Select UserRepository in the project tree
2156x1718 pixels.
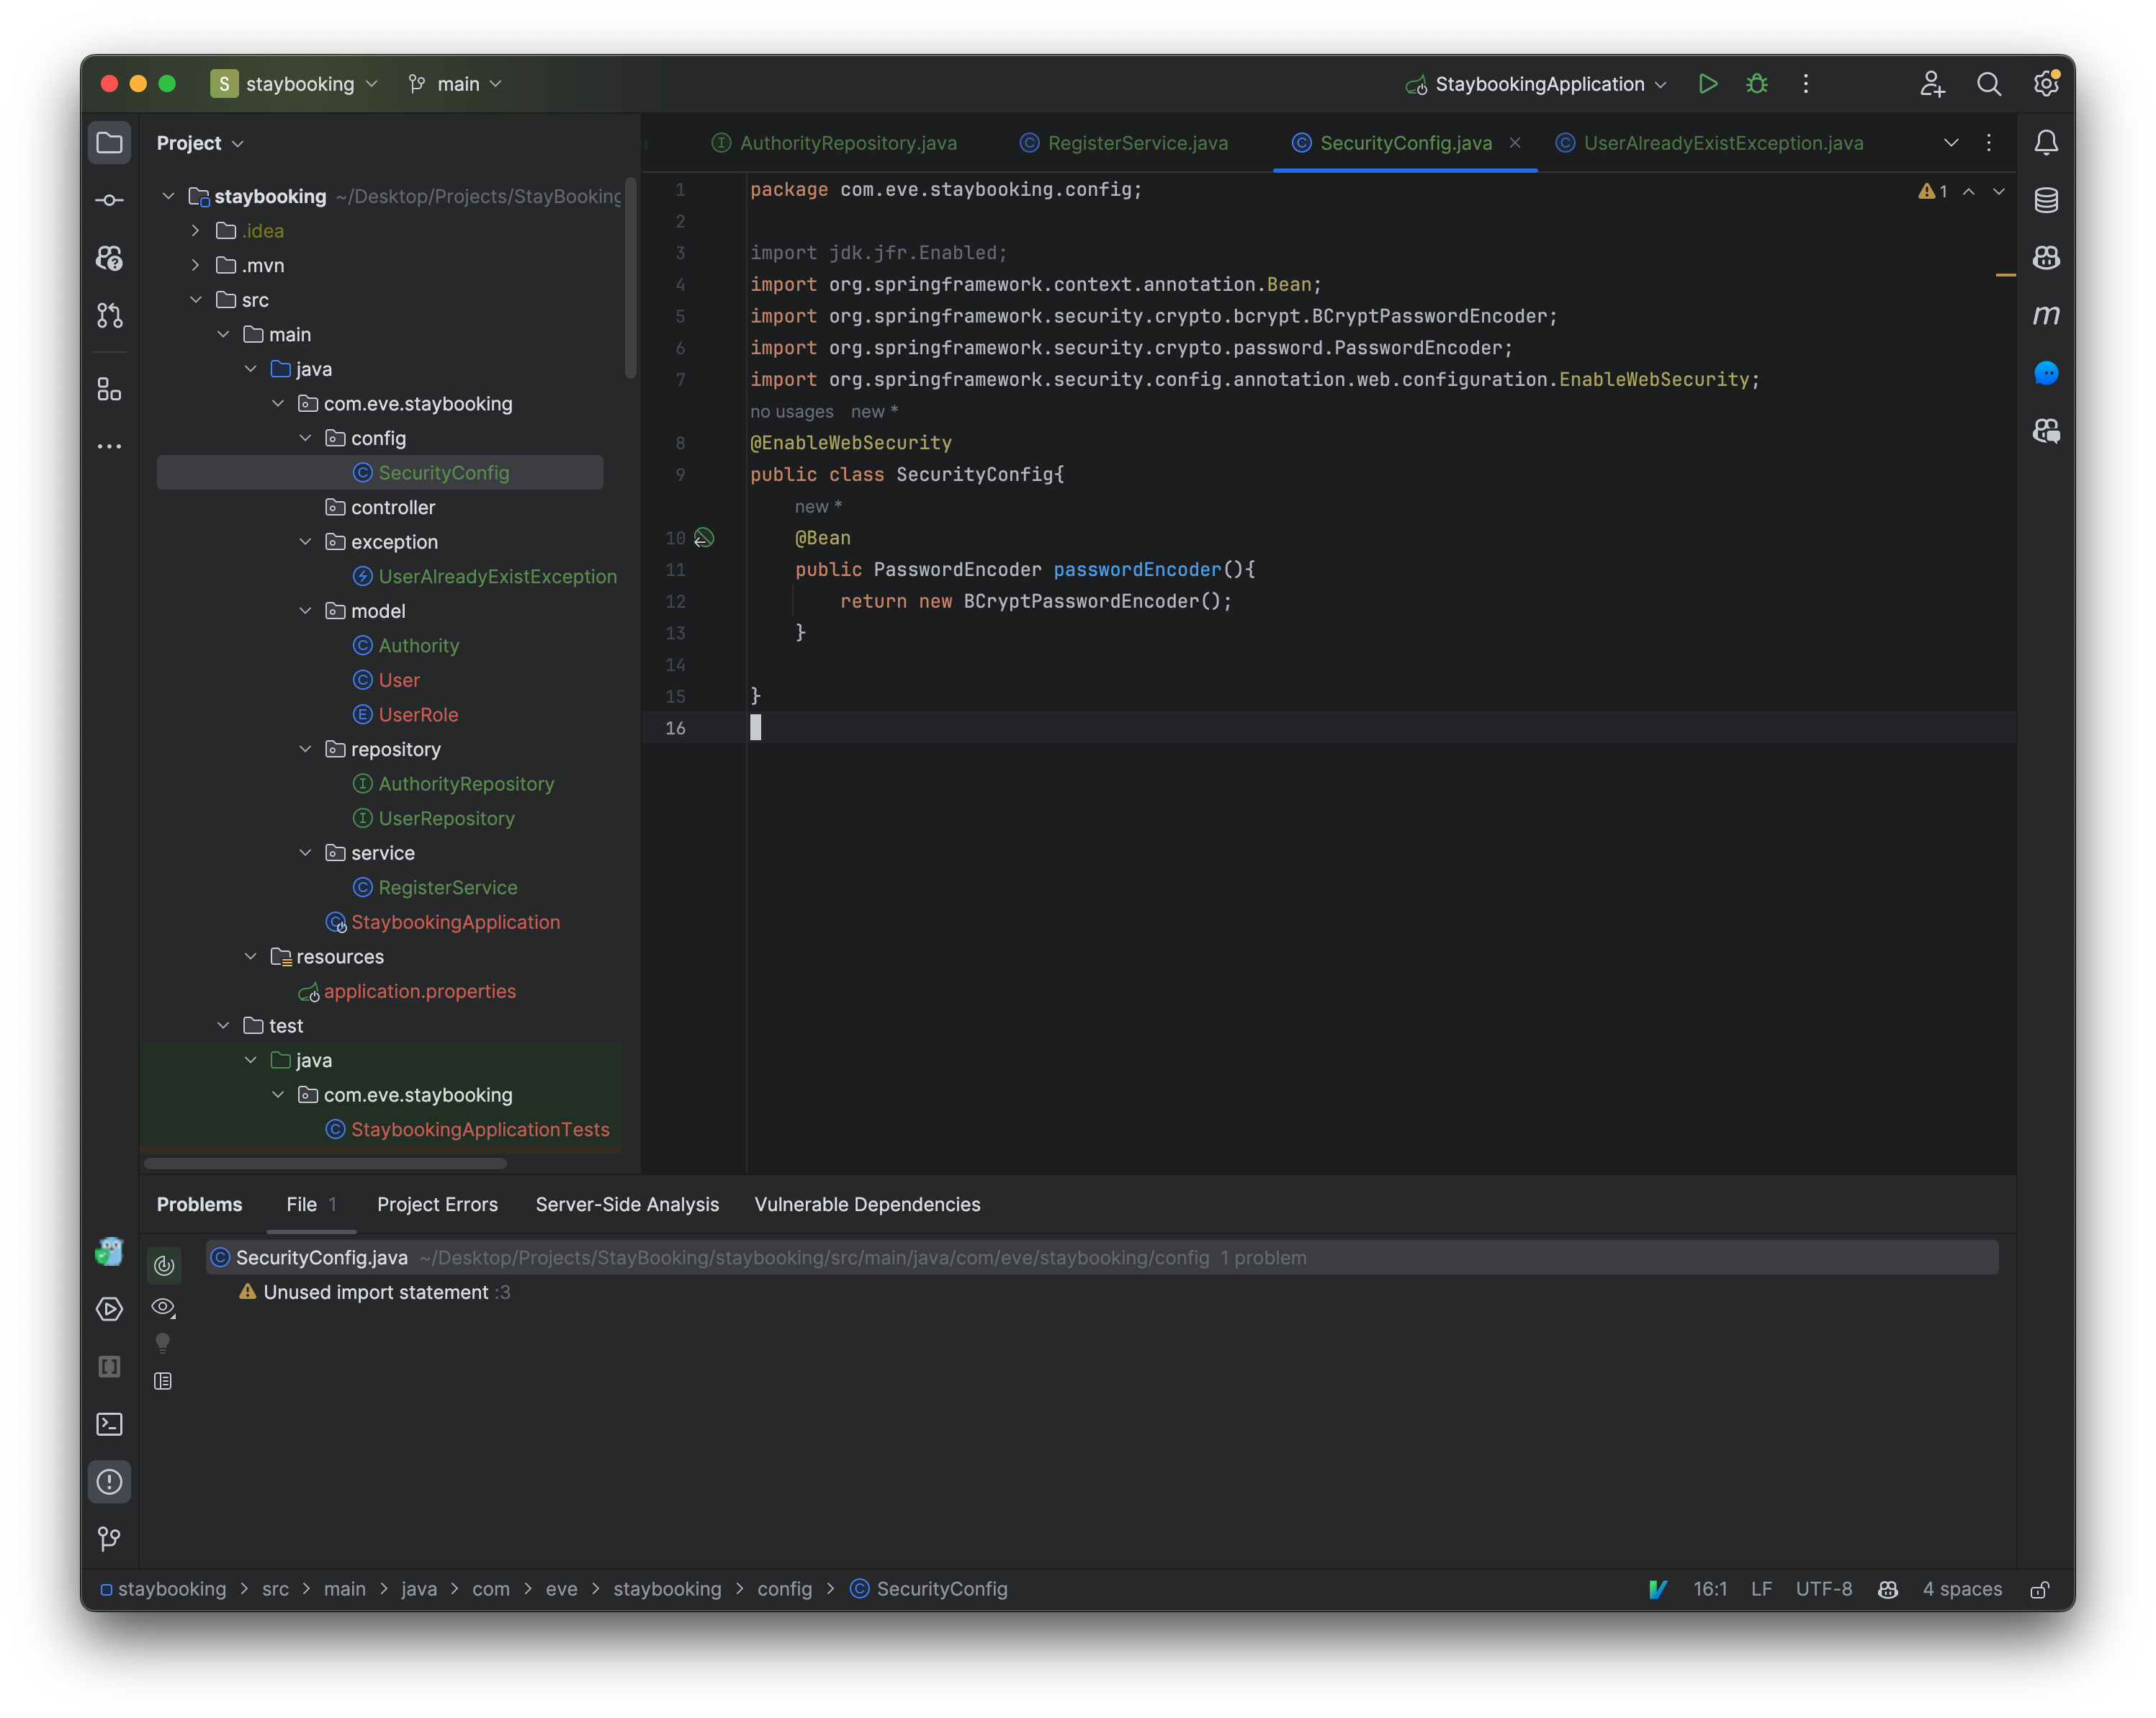[446, 818]
